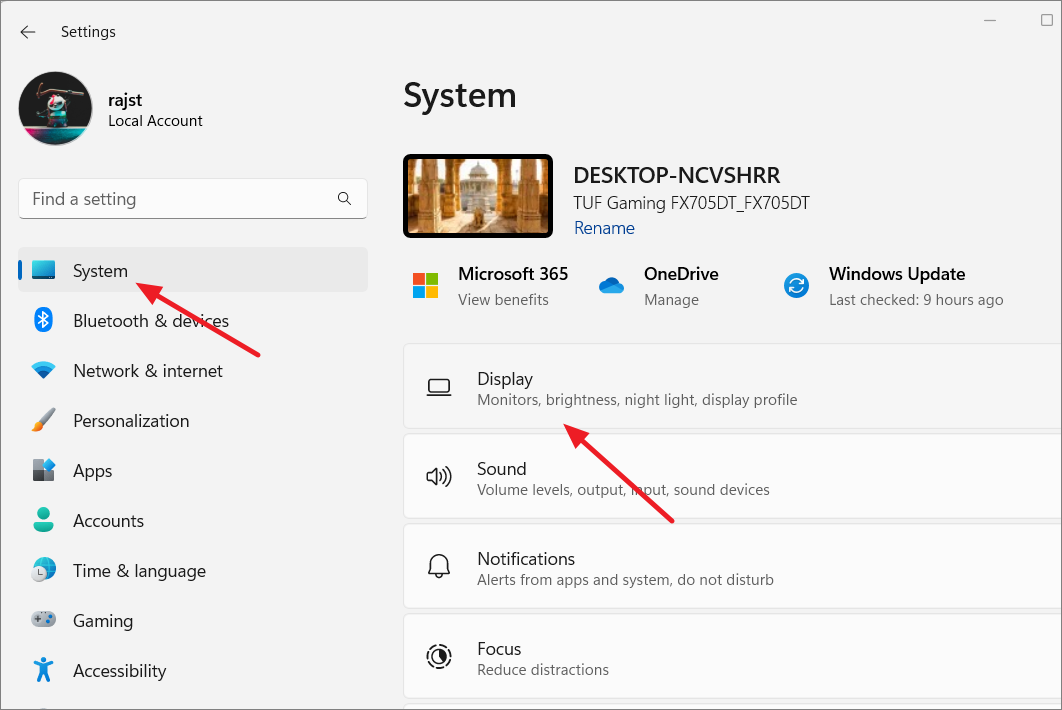Open the Notifications settings card
This screenshot has height=710, width=1062.
point(732,567)
